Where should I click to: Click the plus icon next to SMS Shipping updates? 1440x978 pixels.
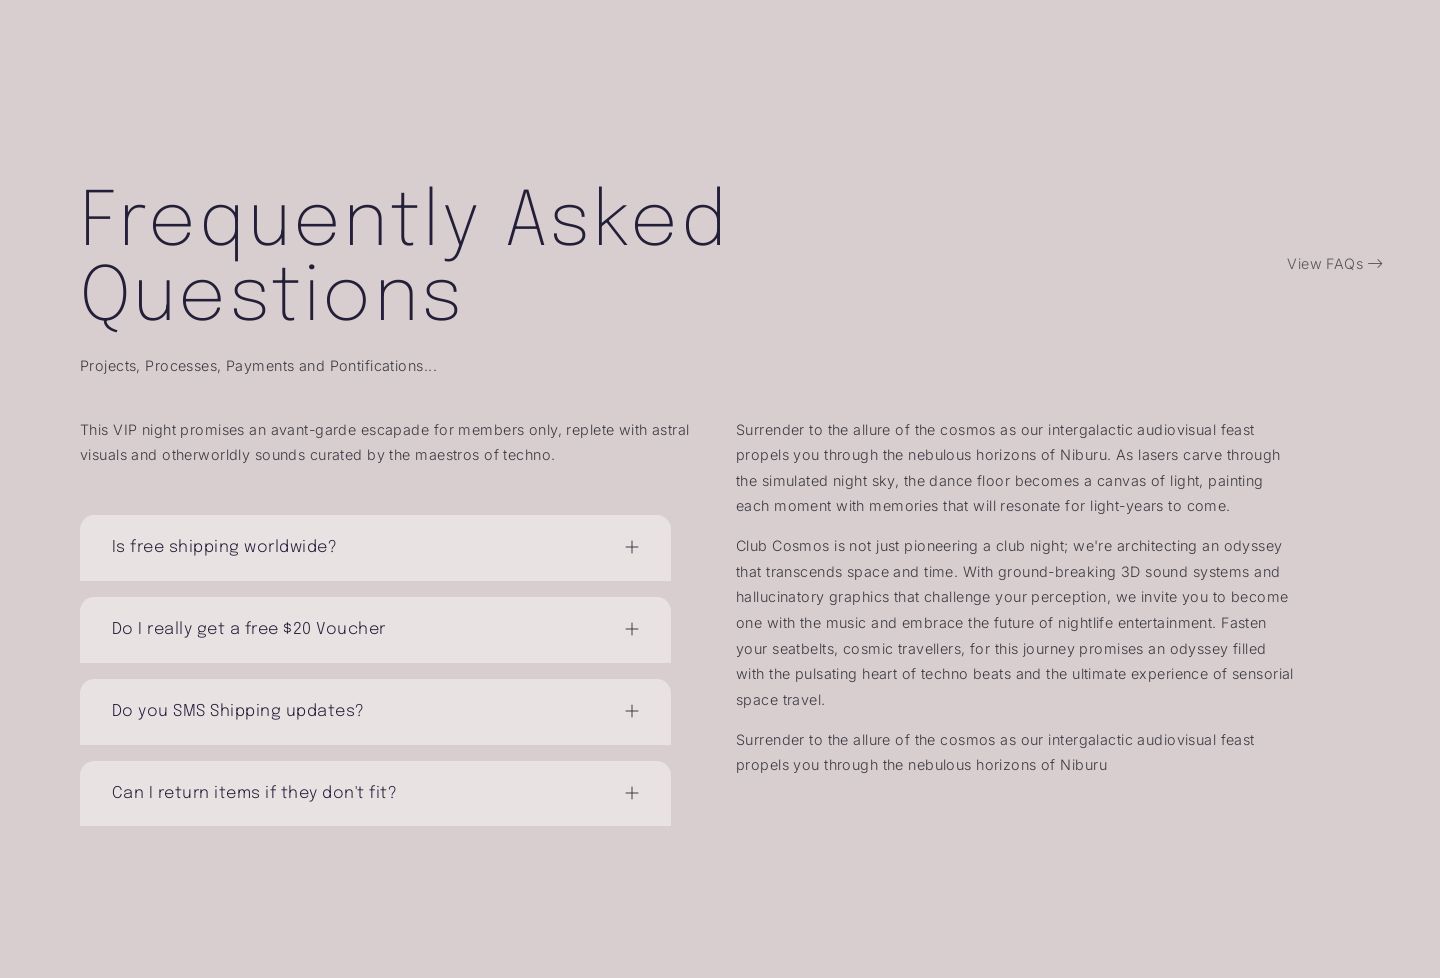click(x=631, y=711)
